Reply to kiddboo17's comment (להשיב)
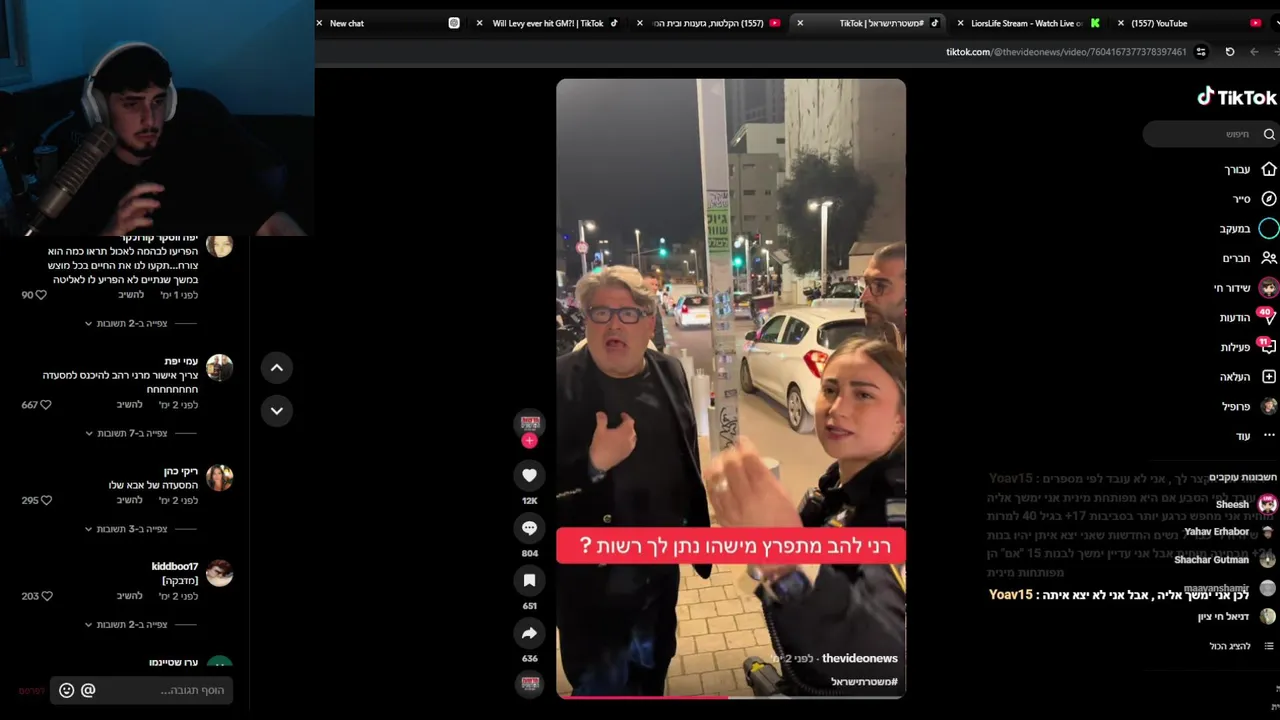 pyautogui.click(x=130, y=596)
